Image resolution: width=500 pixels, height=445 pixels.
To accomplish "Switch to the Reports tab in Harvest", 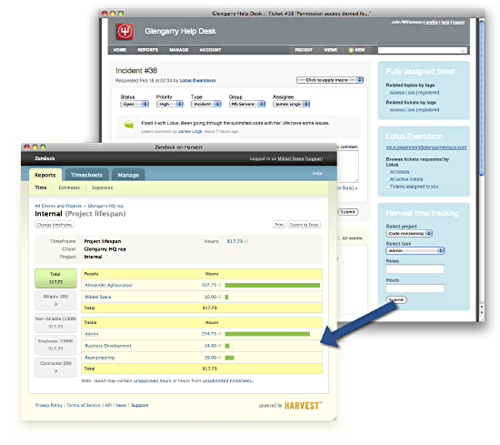I will click(x=45, y=175).
